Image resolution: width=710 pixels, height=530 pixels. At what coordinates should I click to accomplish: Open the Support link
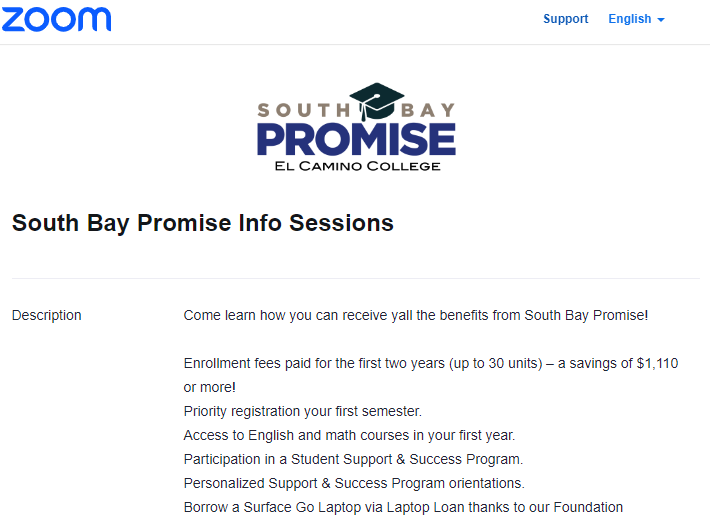pos(566,19)
